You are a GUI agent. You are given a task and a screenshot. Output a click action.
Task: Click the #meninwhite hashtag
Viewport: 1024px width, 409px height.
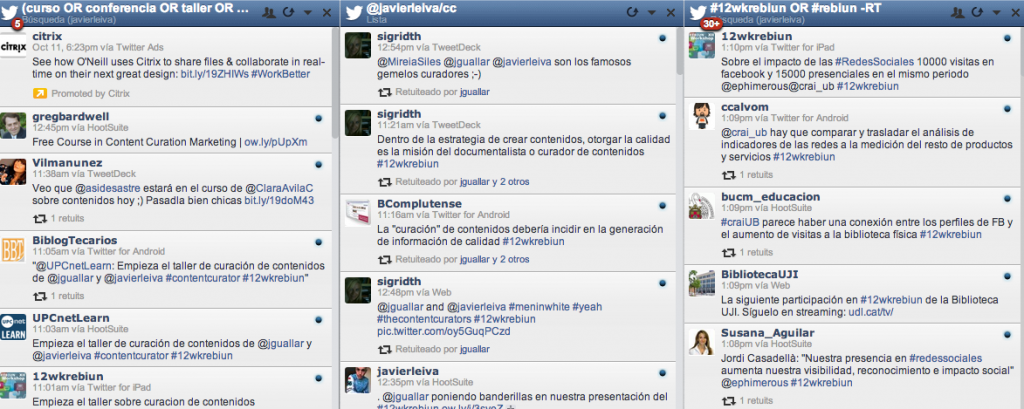pyautogui.click(x=539, y=307)
